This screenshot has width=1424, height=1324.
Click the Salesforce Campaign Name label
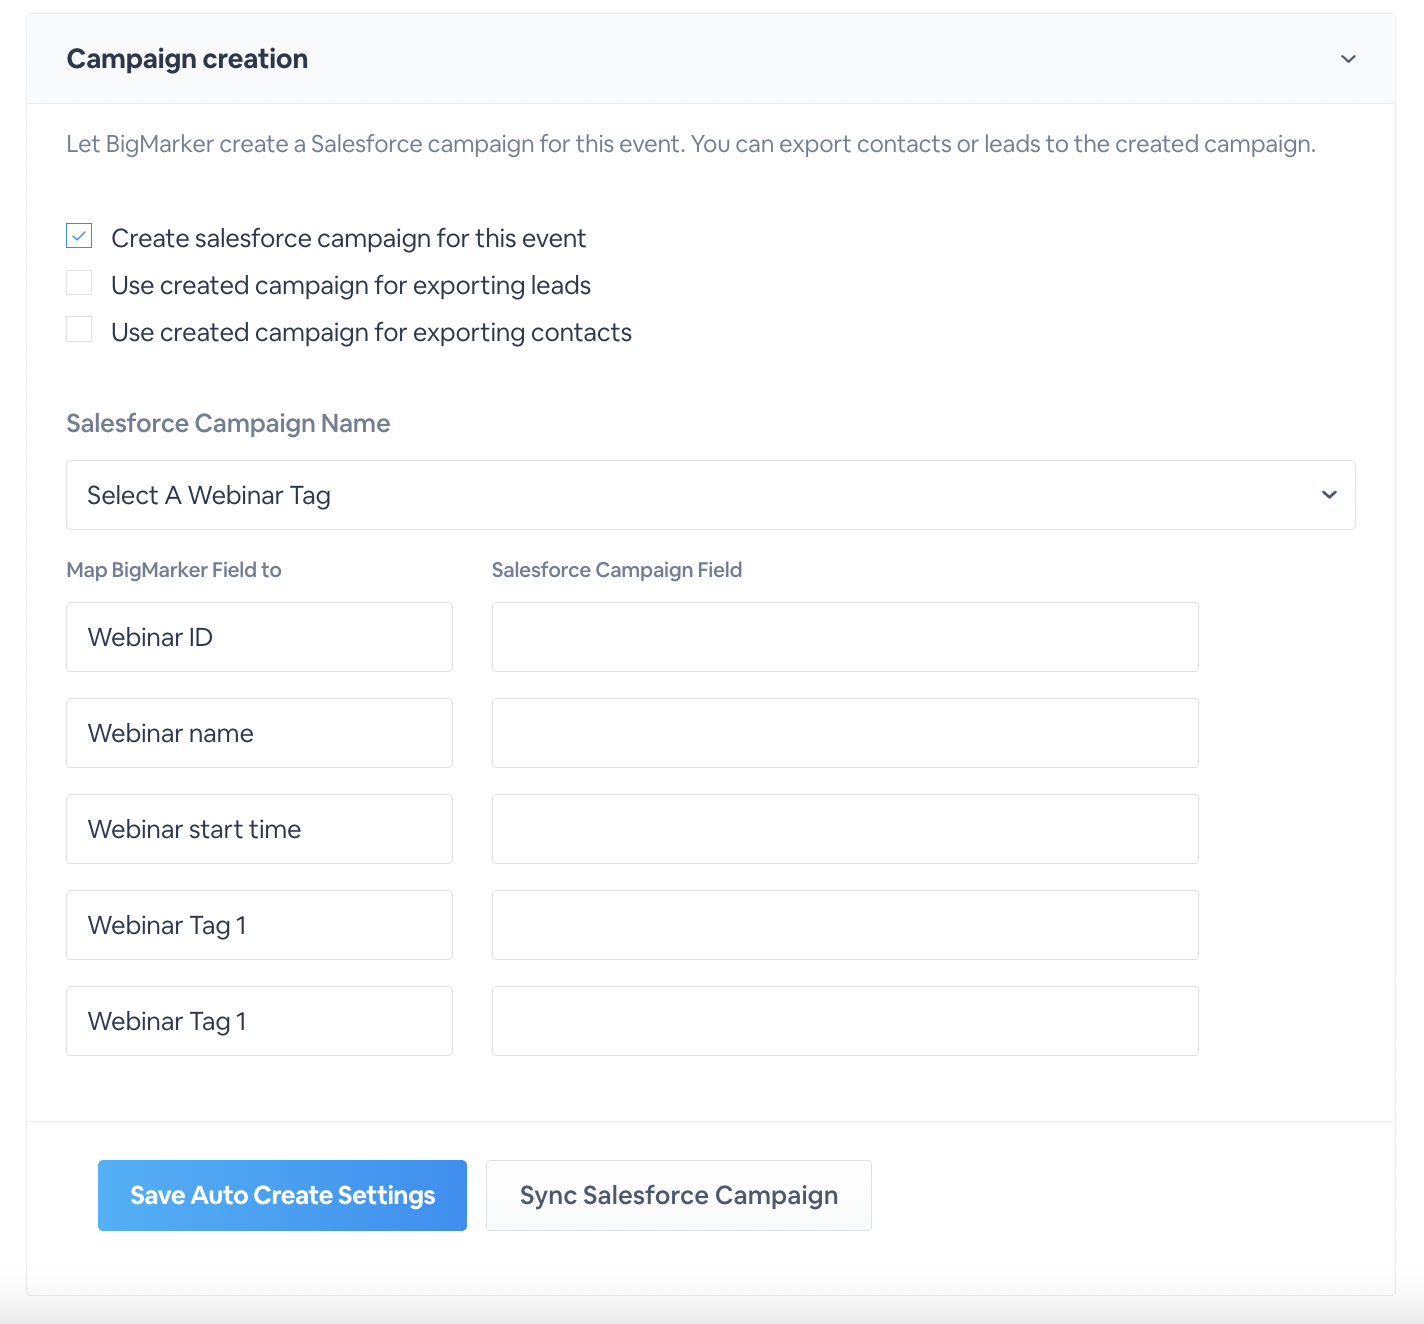(x=228, y=423)
